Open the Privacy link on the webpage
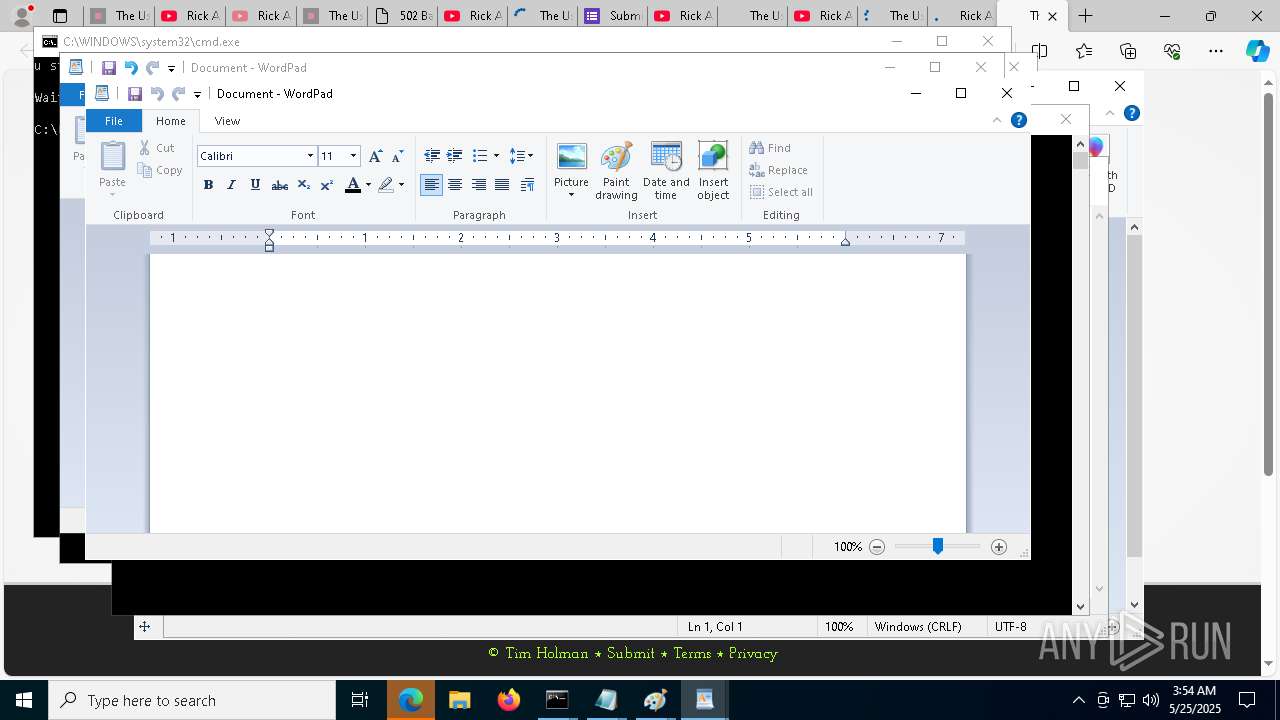The width and height of the screenshot is (1280, 720). coord(753,653)
